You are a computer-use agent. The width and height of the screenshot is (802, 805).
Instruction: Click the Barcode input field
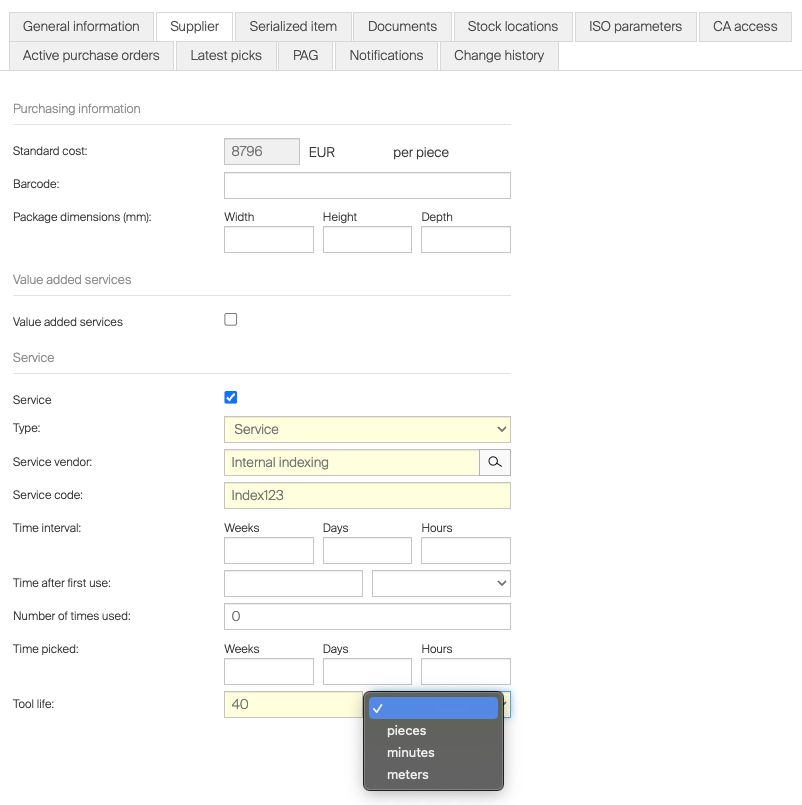(367, 185)
